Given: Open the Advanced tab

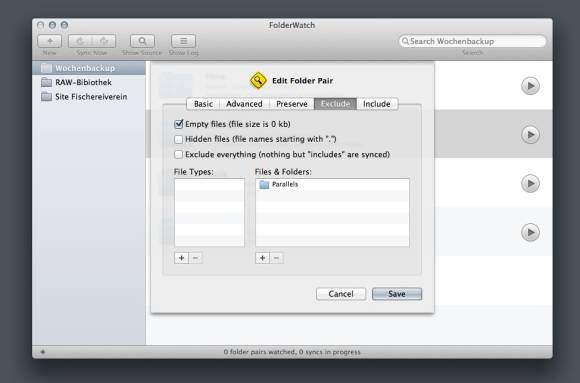Looking at the screenshot, I should click(x=244, y=104).
